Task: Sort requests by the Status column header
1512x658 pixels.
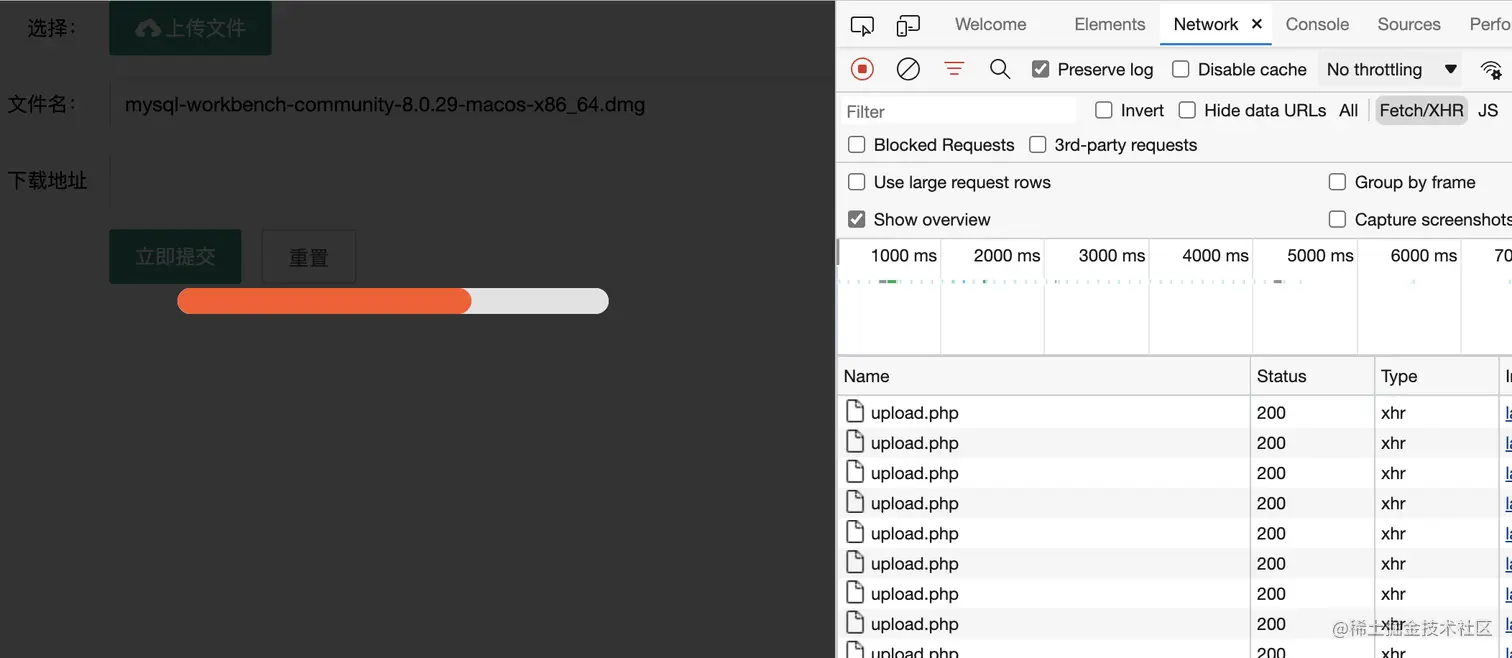Action: (x=1312, y=376)
